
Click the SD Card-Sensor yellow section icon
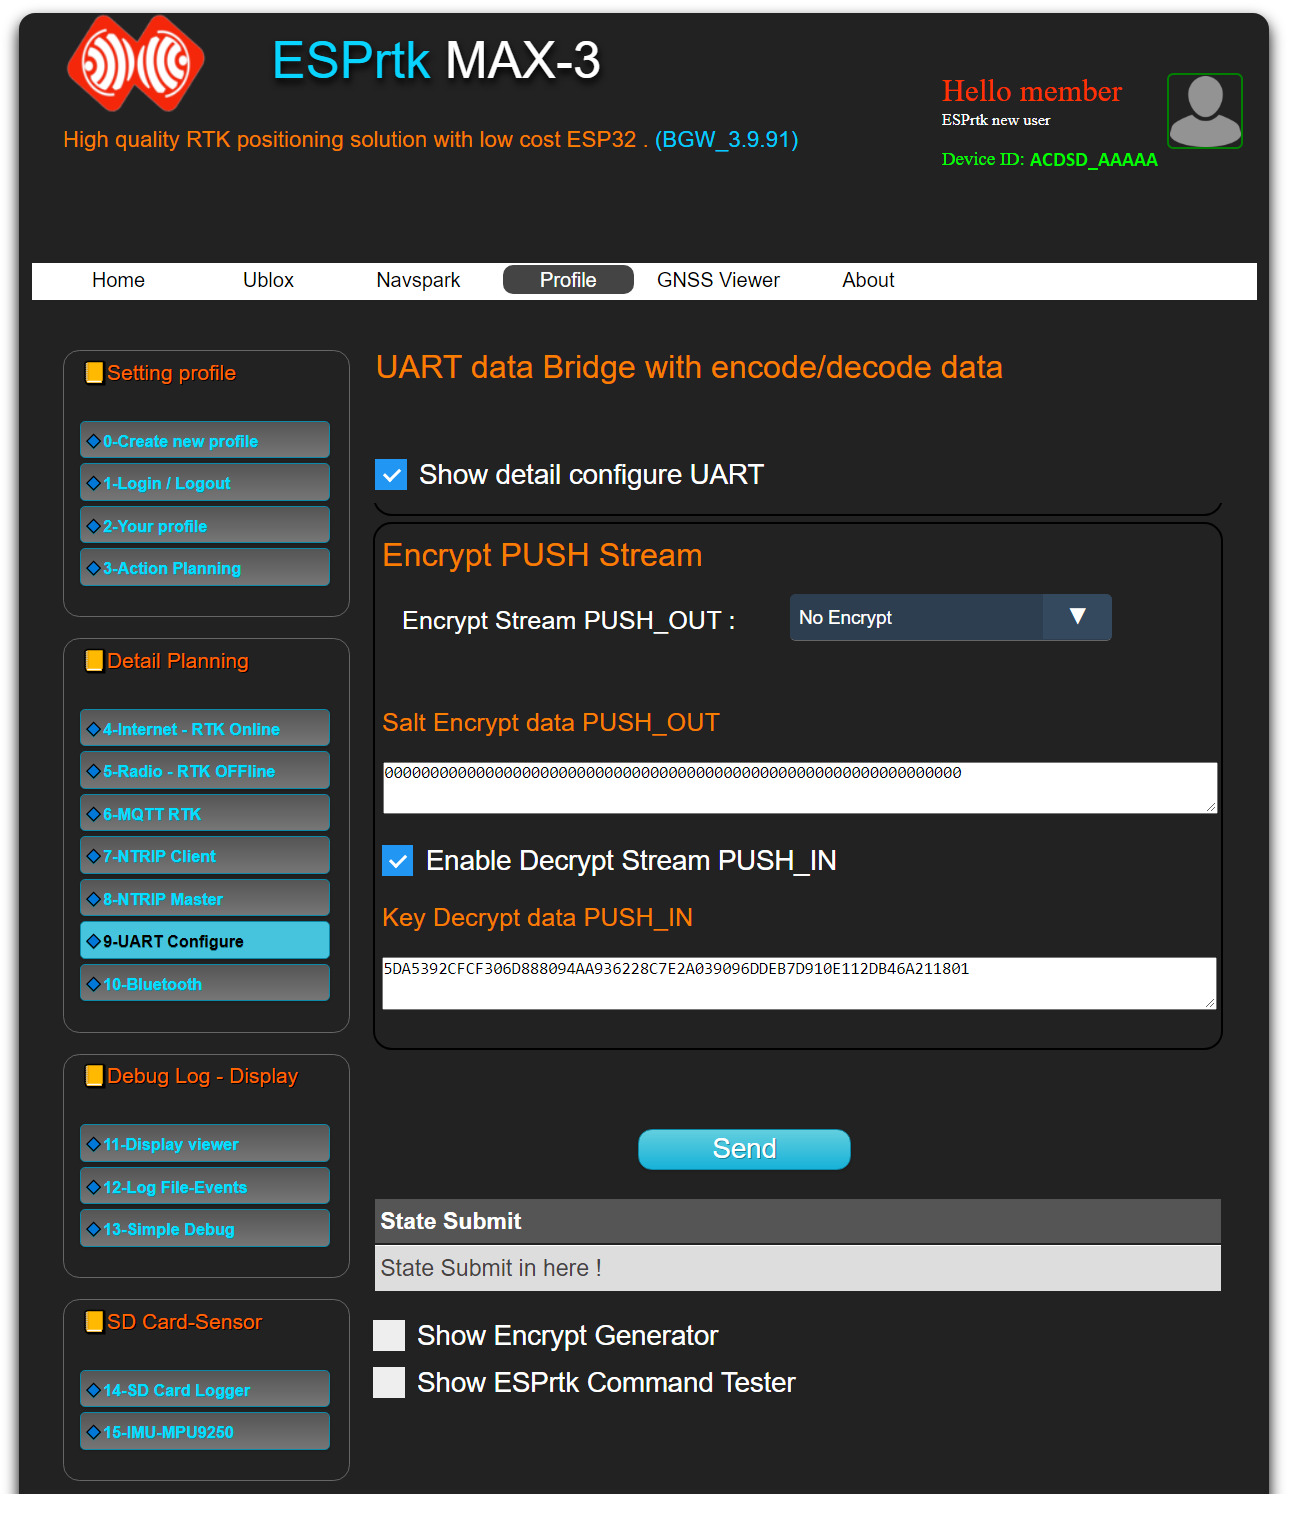coord(94,1322)
